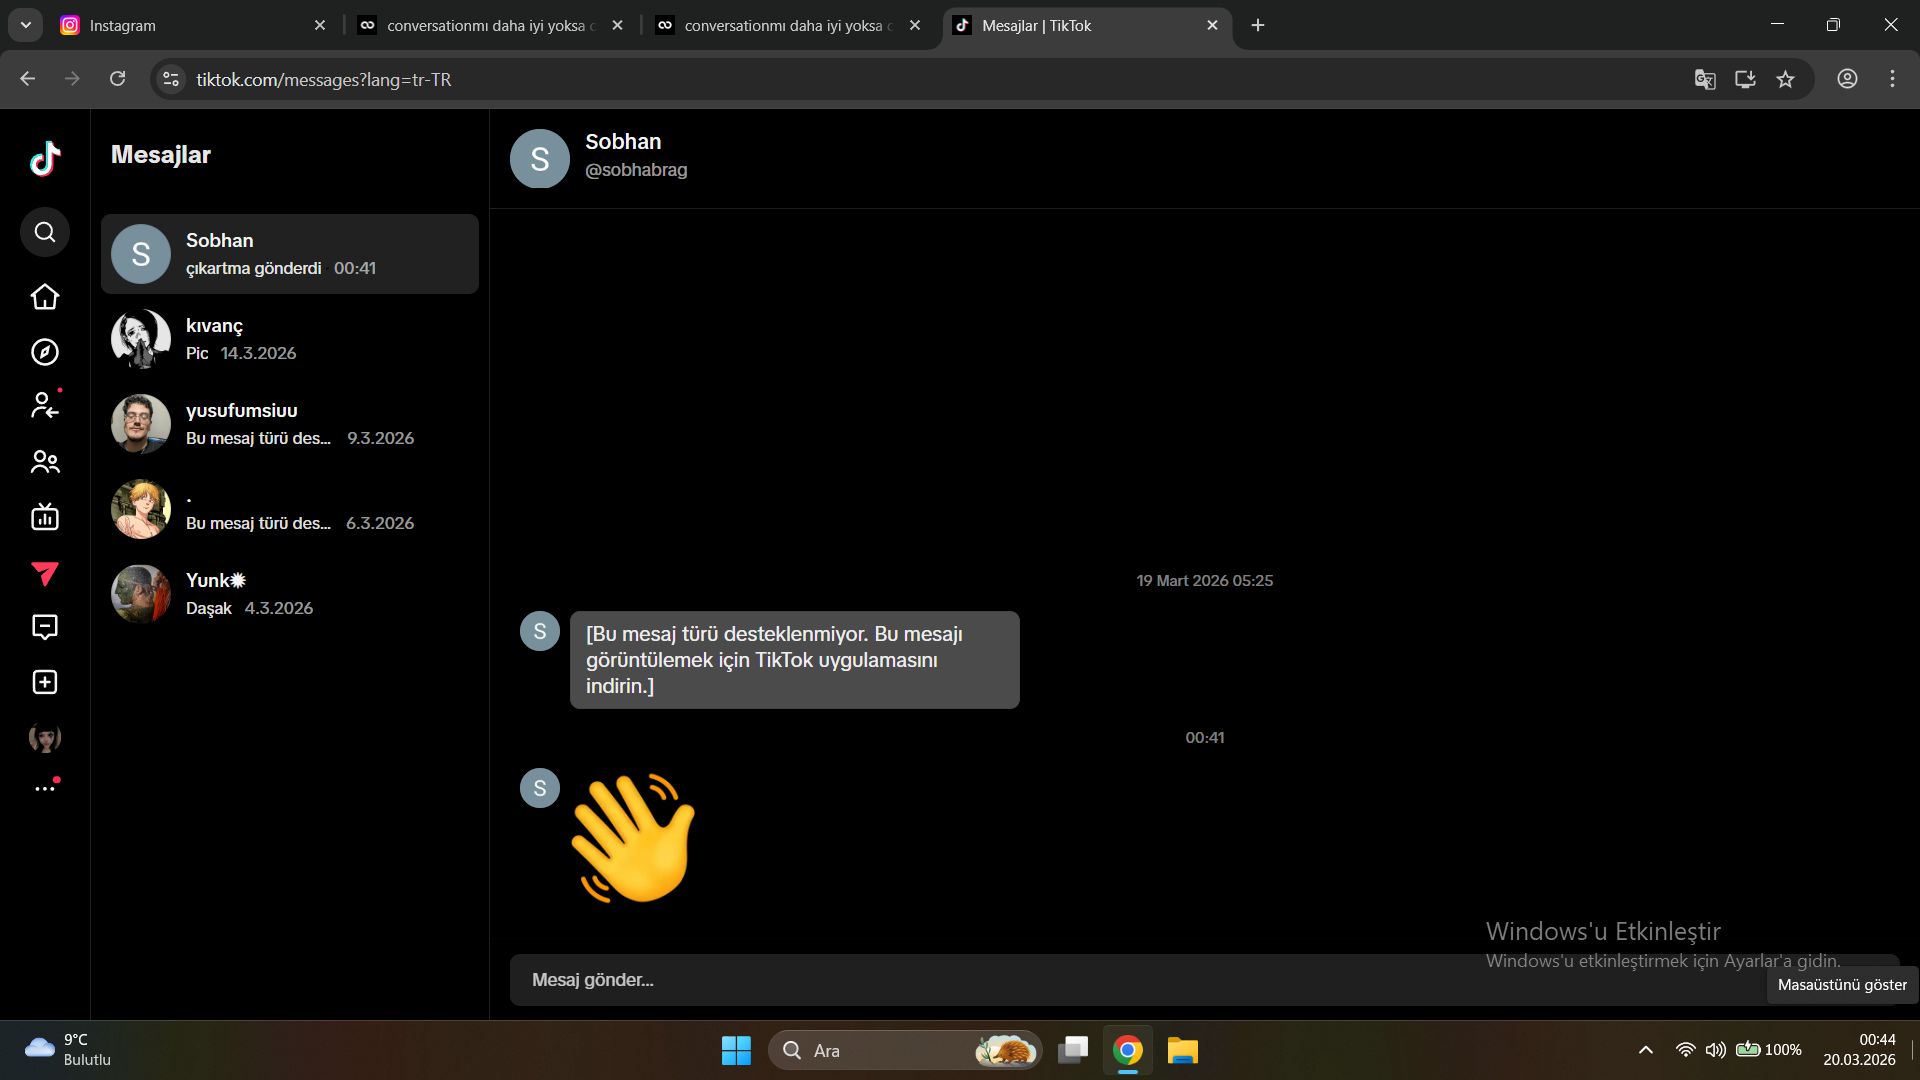
Task: Expand the browser tab search dropdown arrow
Action: [26, 25]
